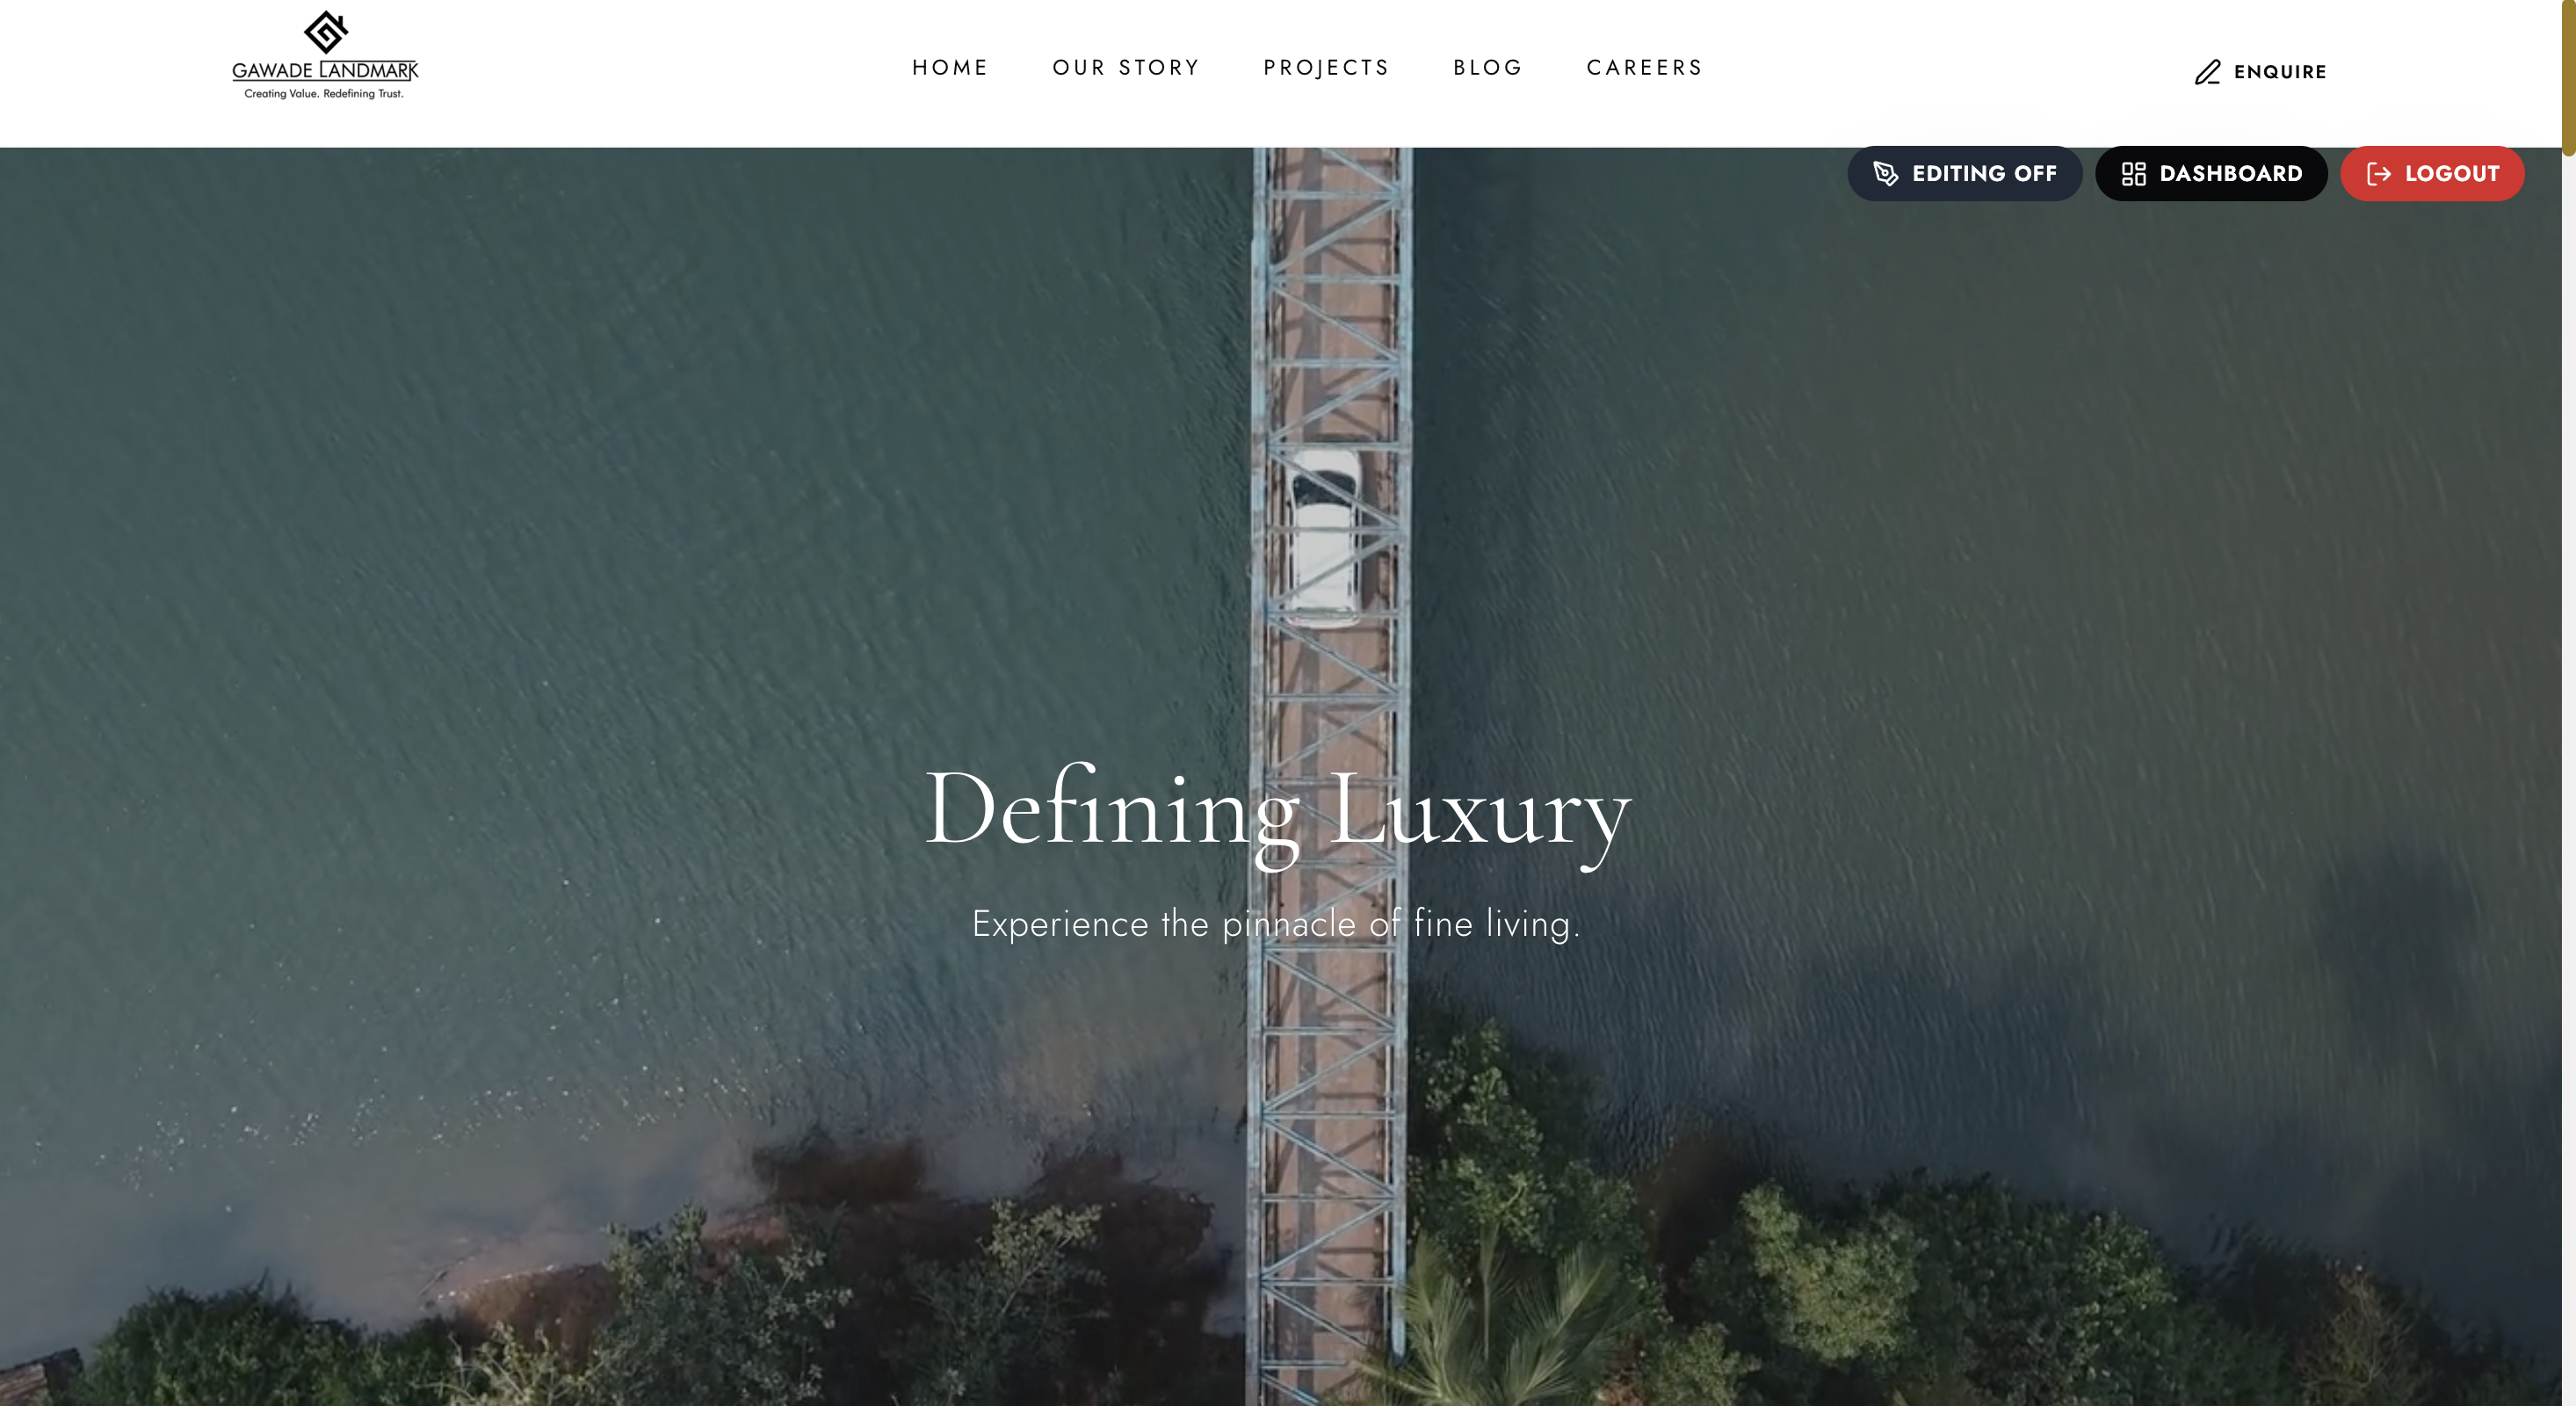
Task: Click the white car on the bridge
Action: tap(1323, 537)
